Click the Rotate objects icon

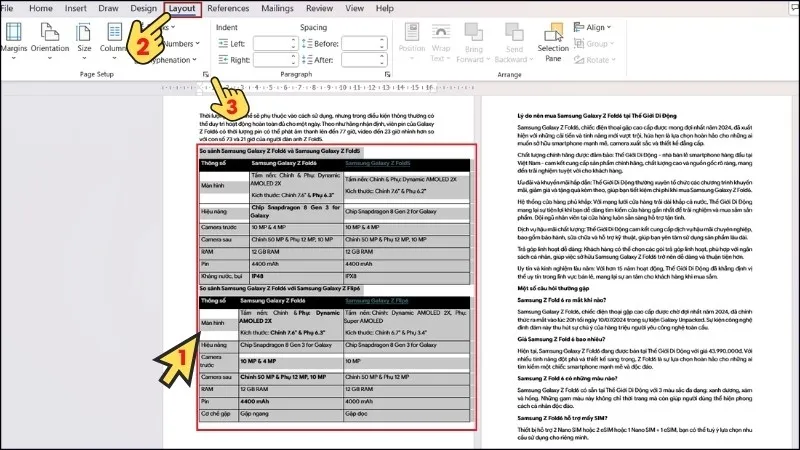click(x=579, y=60)
